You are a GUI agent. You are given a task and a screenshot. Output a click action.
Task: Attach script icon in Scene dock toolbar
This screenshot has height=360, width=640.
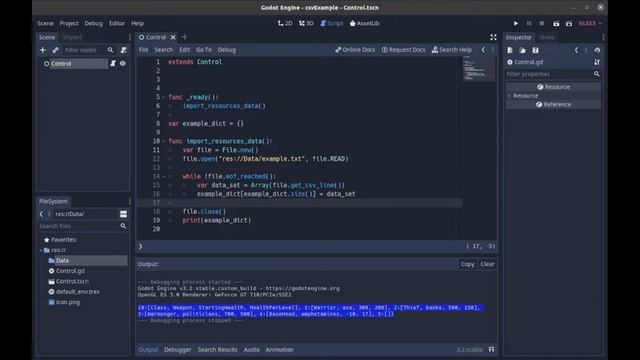[x=123, y=50]
